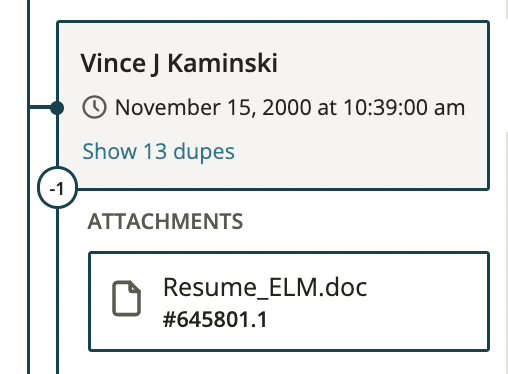Click the outer vertical thread line on the left

tap(28, 233)
